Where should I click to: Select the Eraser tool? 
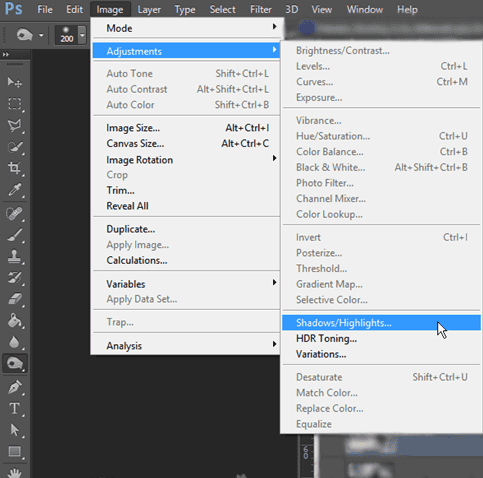coord(14,299)
